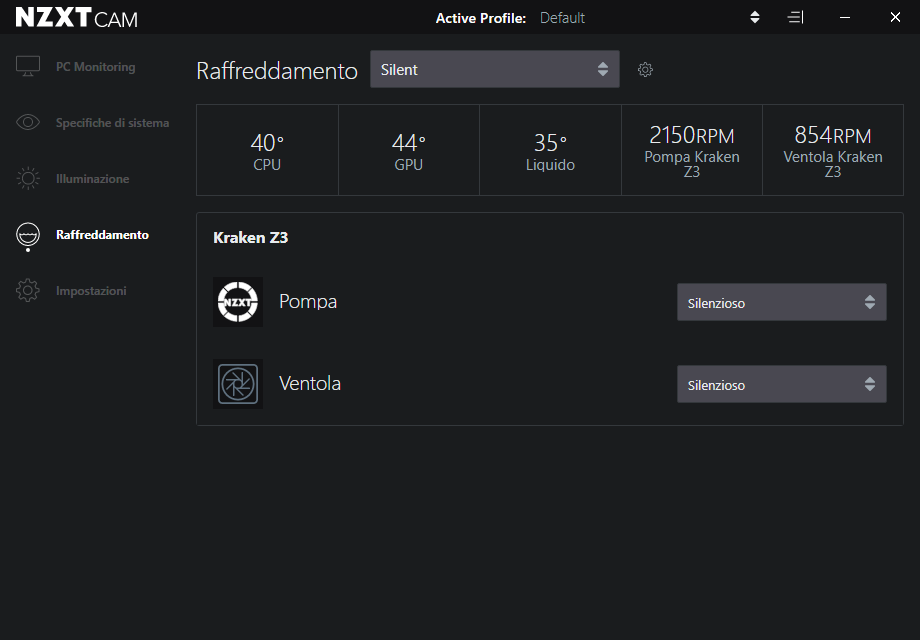
Task: Click the PC Monitoring monitor icon
Action: 28,67
